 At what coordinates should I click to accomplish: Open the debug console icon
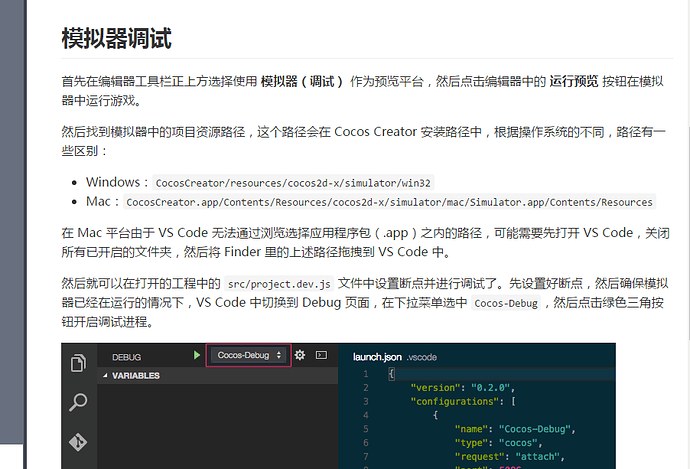322,355
